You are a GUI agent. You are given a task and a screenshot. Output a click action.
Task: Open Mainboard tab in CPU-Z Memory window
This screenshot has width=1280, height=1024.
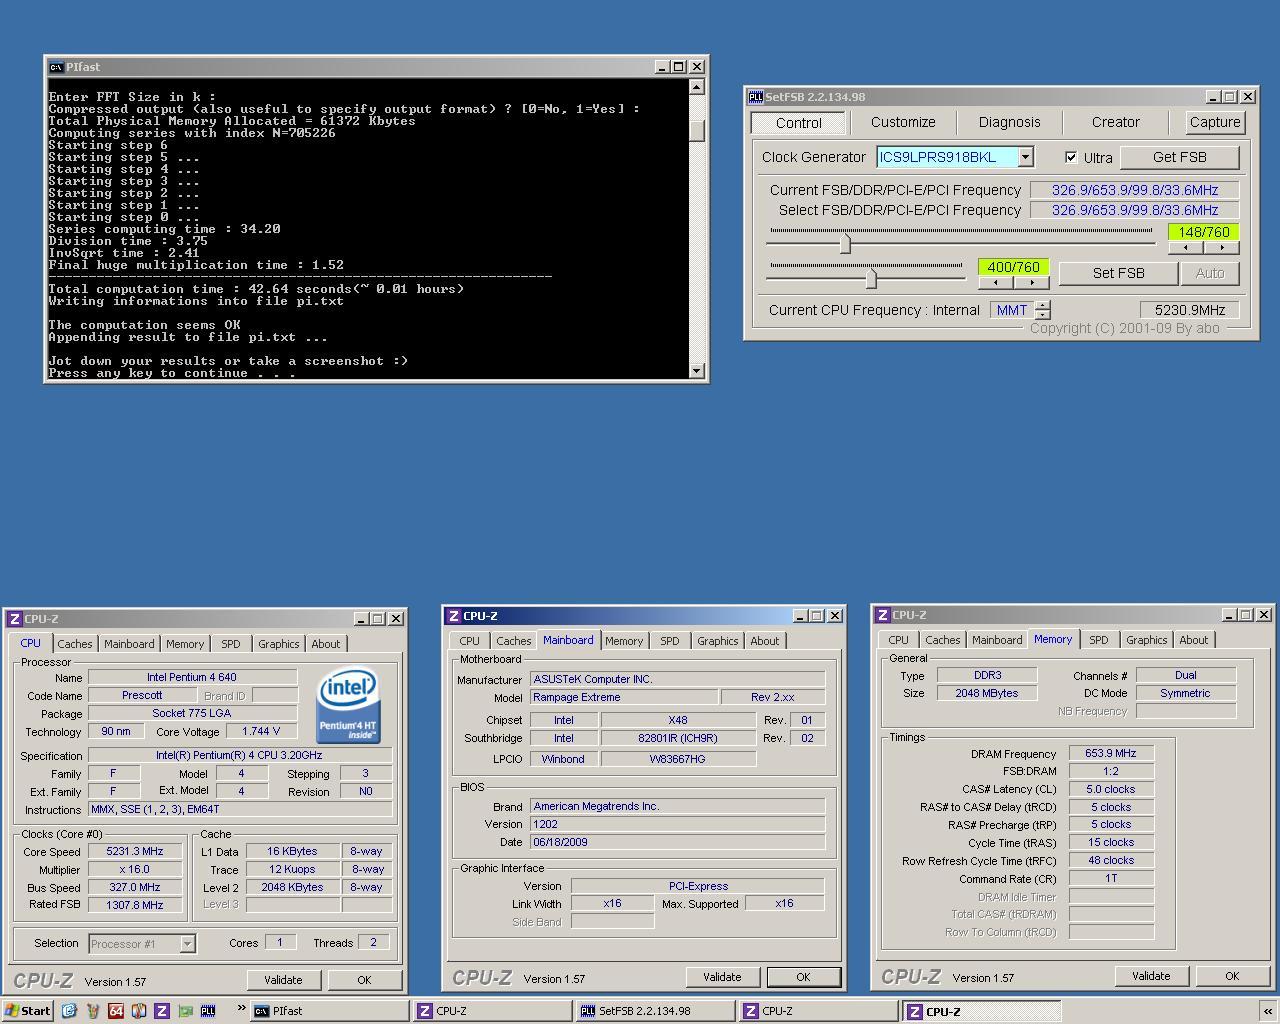click(997, 640)
